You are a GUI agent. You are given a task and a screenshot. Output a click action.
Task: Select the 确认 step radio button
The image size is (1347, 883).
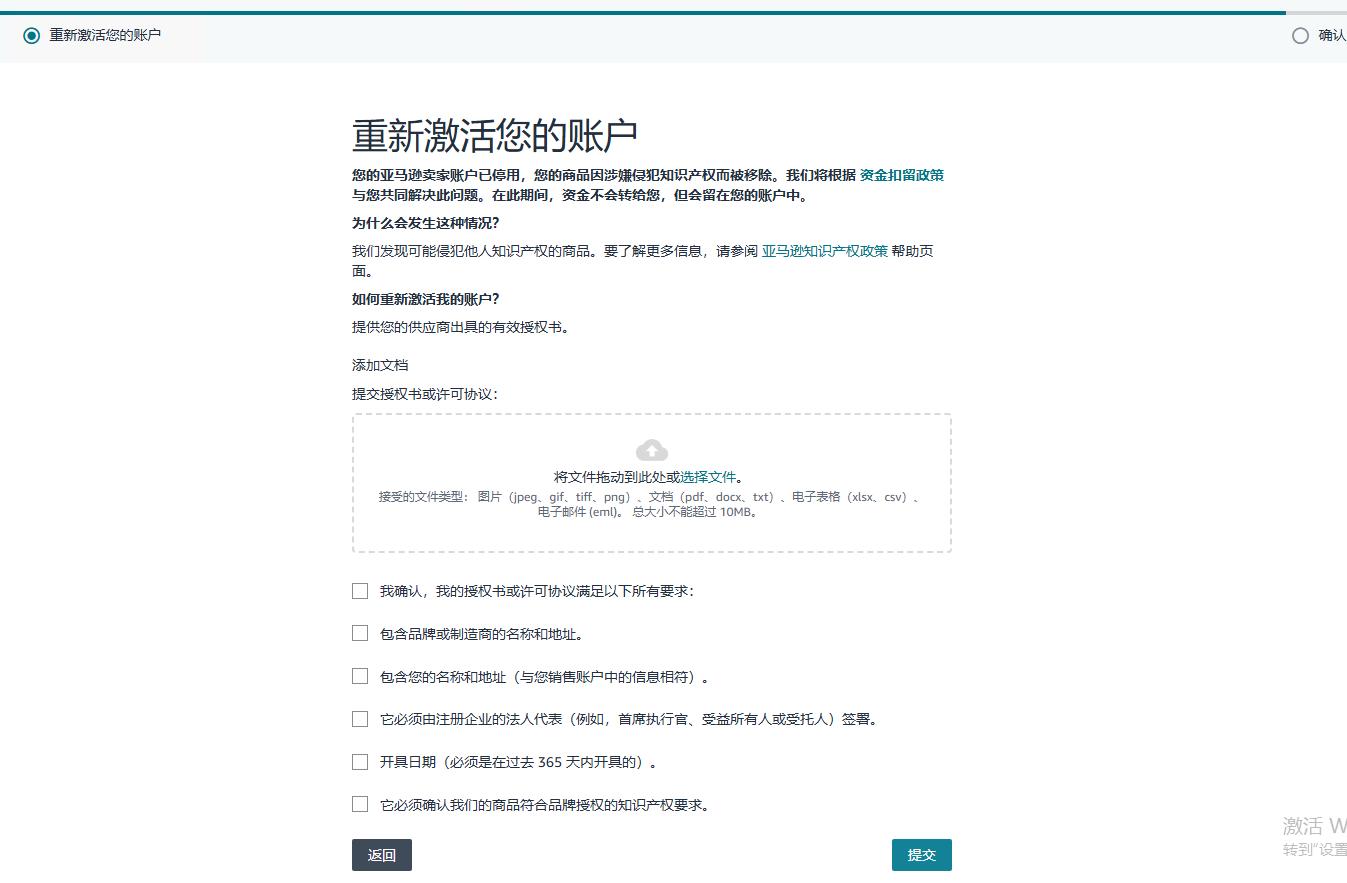[x=1300, y=36]
